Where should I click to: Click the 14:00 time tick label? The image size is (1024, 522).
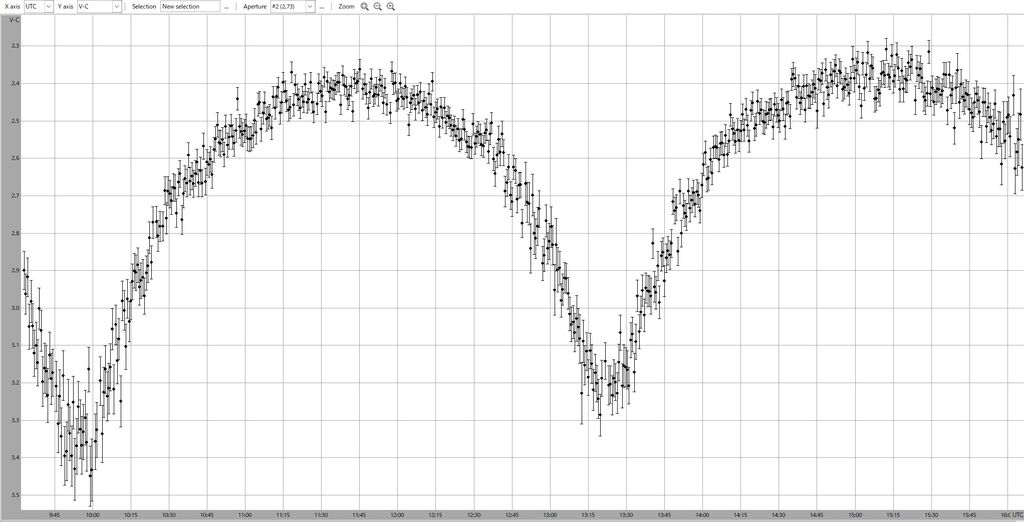[702, 515]
